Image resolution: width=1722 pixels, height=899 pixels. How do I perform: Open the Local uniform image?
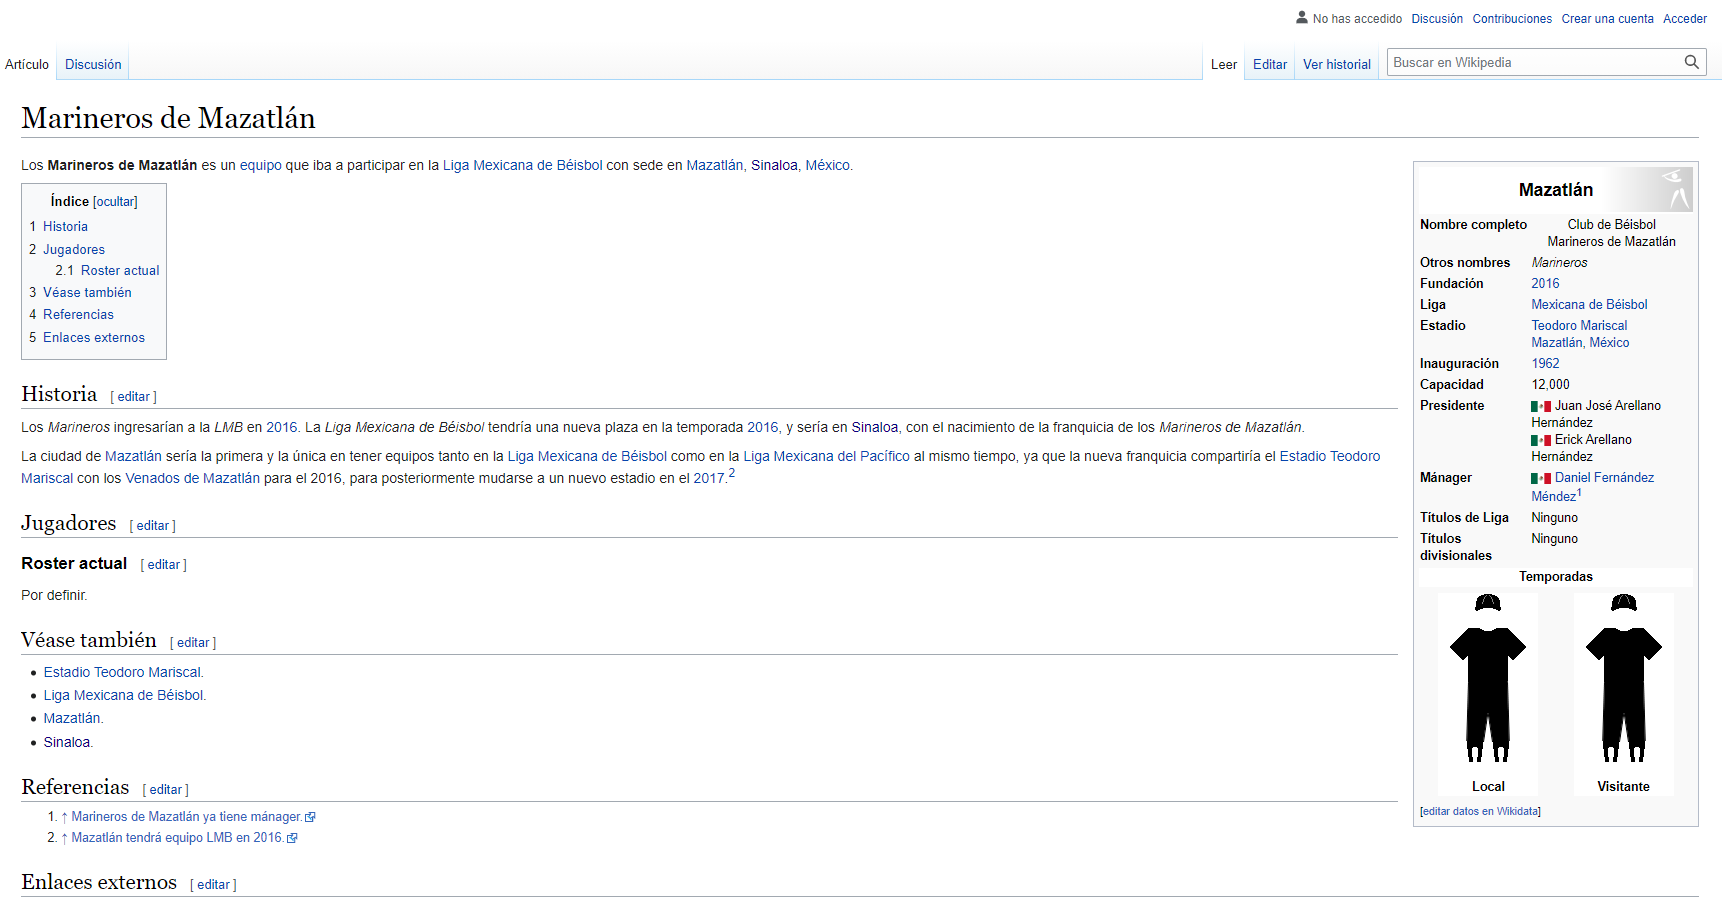(x=1488, y=680)
